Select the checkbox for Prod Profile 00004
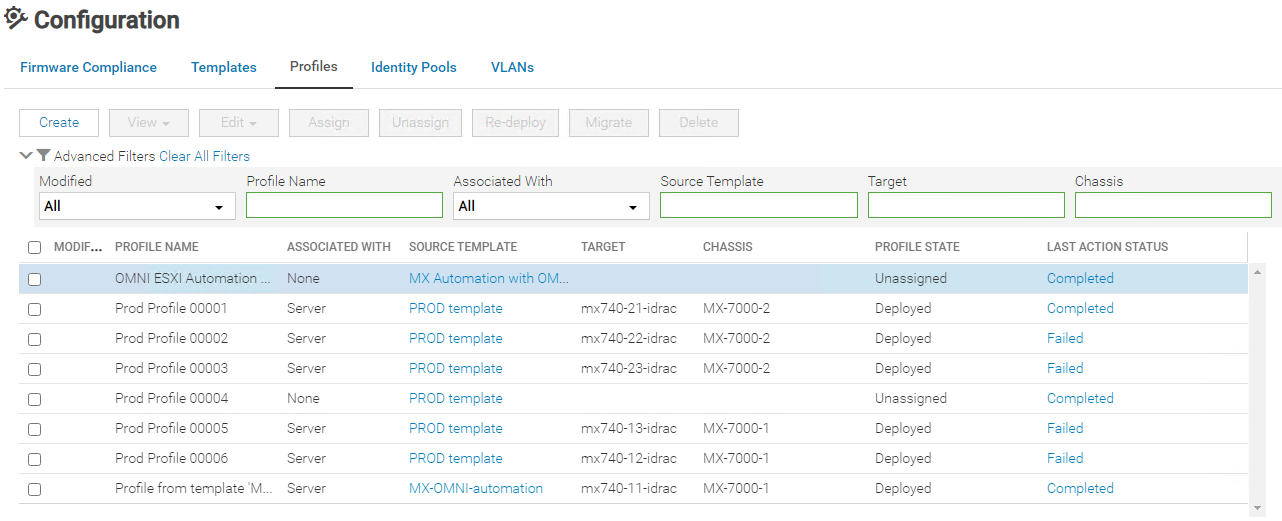The width and height of the screenshot is (1282, 521). (34, 399)
